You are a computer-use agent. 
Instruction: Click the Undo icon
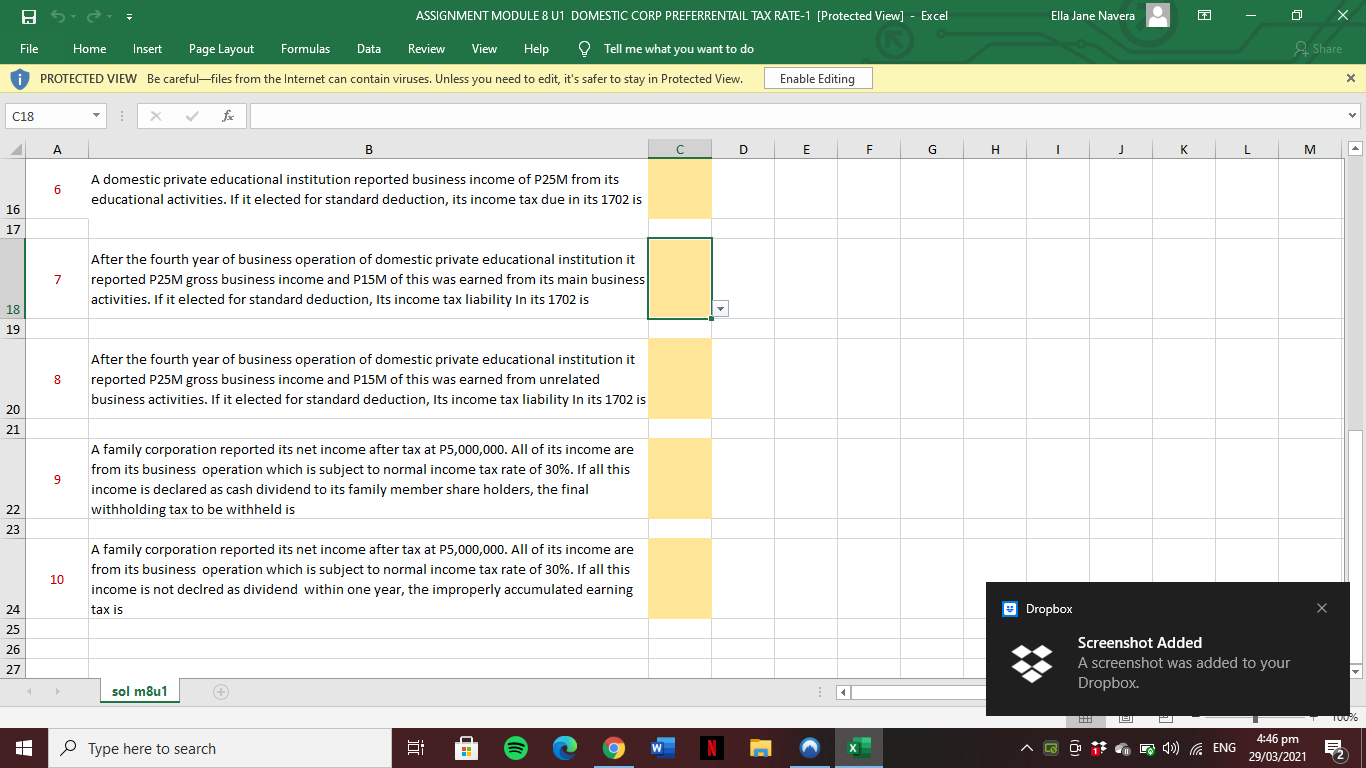(x=60, y=16)
